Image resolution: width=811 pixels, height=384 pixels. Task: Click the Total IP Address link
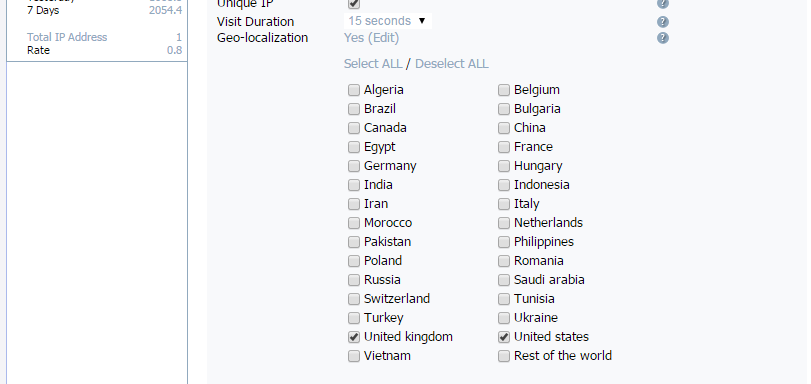click(x=67, y=37)
